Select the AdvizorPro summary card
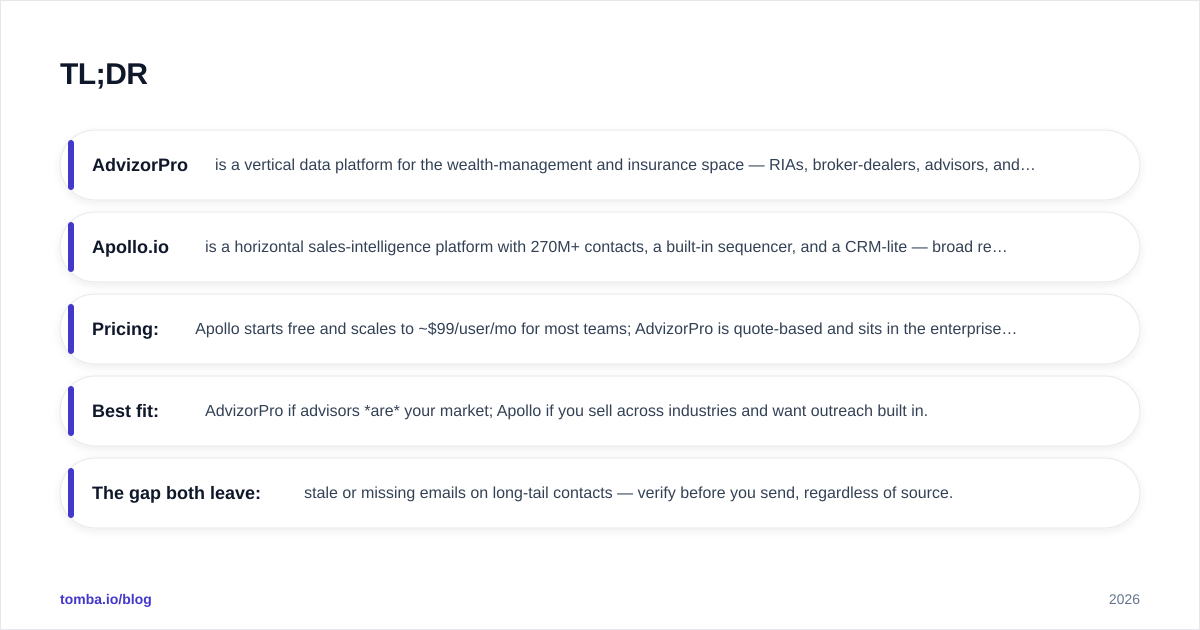The height and width of the screenshot is (630, 1200). coord(600,165)
